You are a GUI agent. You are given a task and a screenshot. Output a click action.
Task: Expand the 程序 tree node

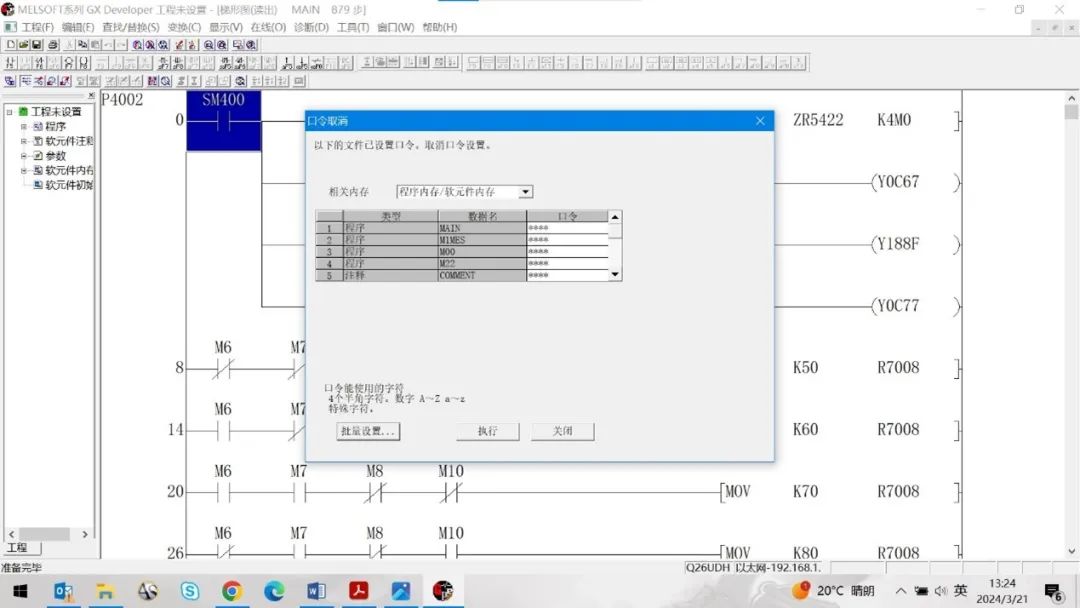[24, 127]
